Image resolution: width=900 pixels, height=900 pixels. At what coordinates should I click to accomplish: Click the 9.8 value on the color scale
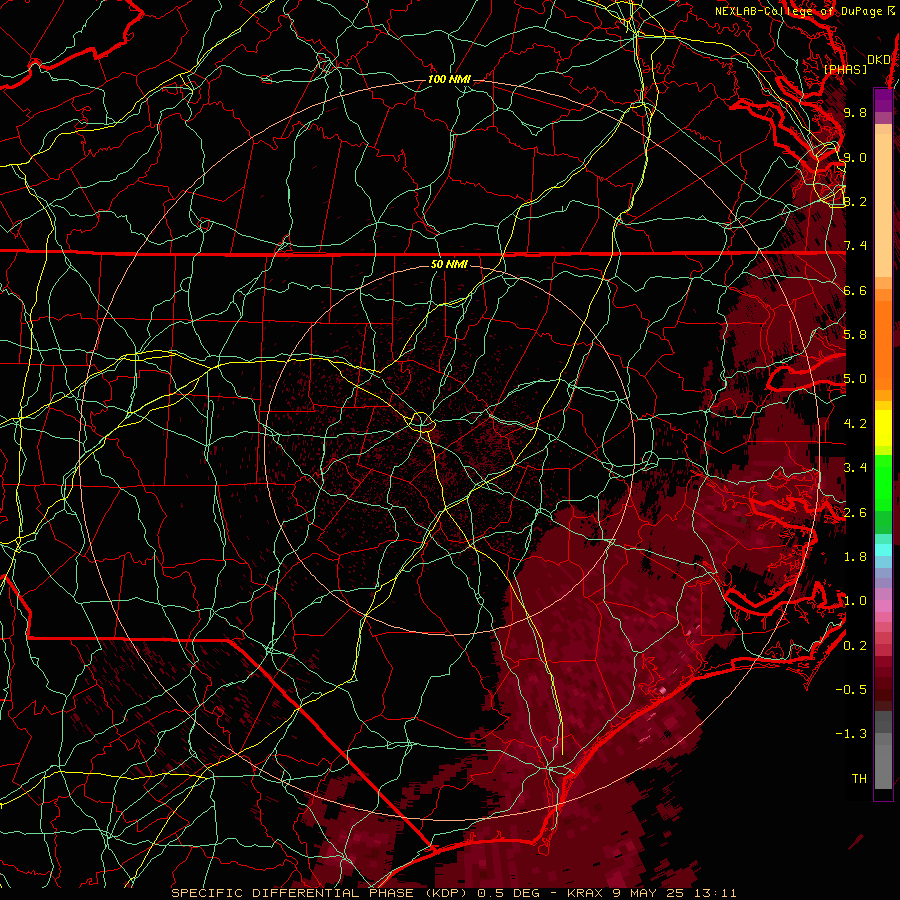pos(855,112)
